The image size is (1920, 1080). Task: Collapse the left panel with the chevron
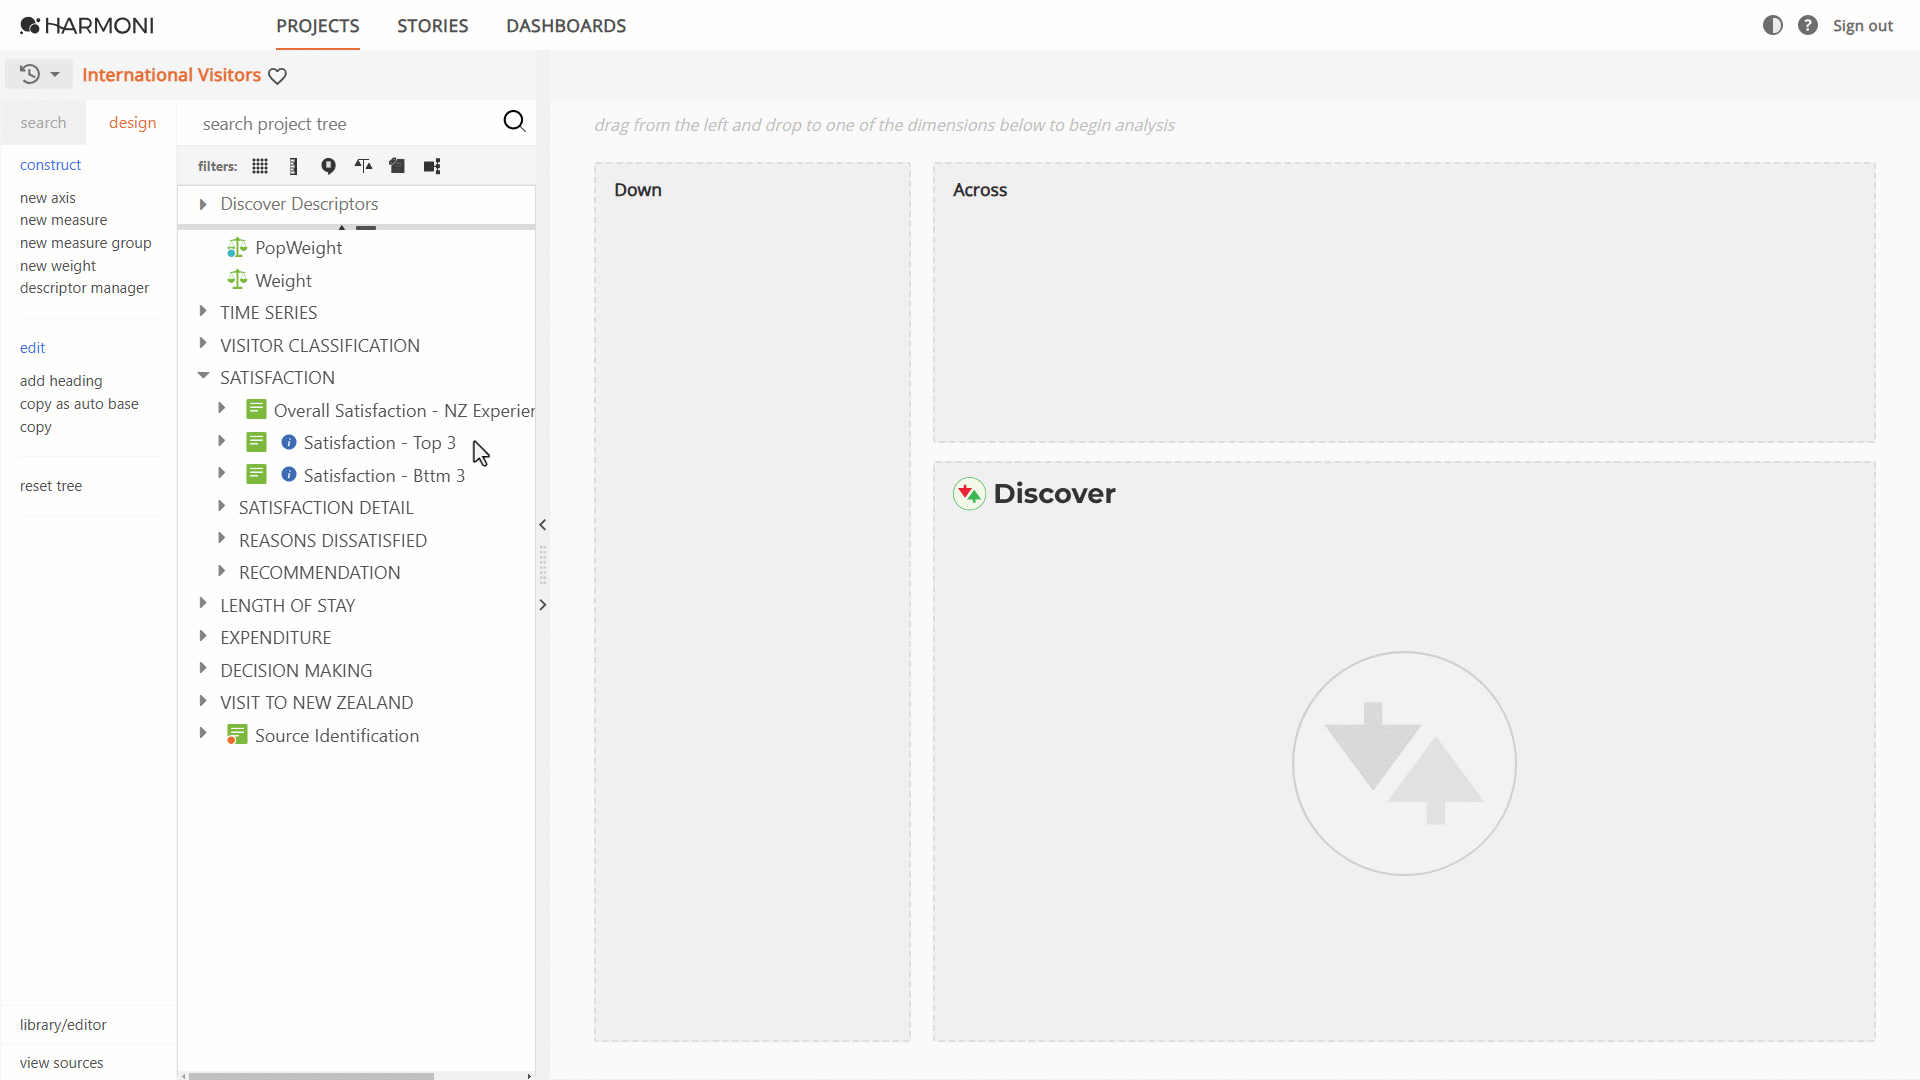543,524
